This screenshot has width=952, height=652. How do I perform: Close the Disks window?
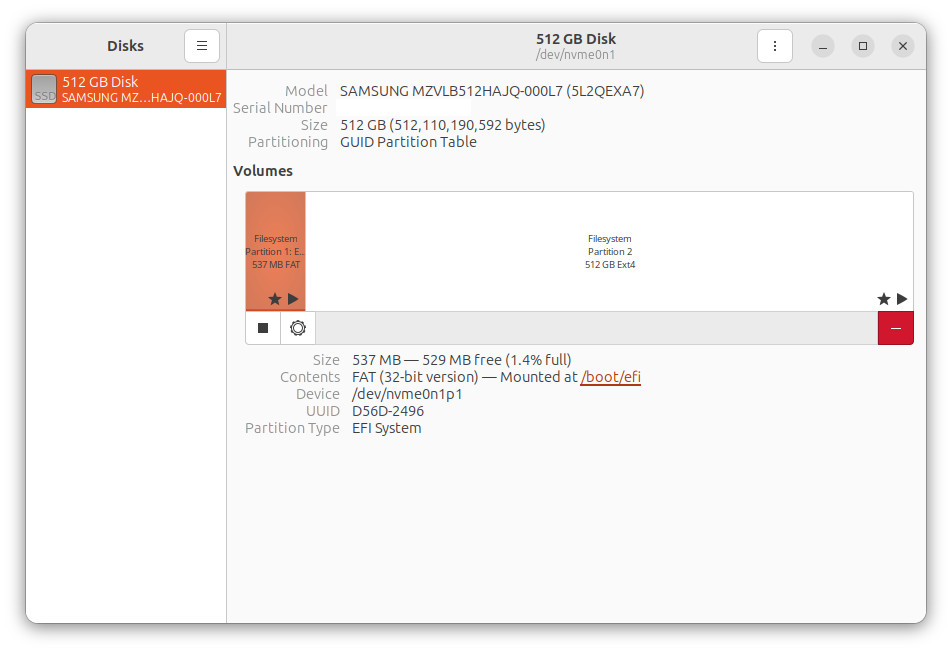903,46
